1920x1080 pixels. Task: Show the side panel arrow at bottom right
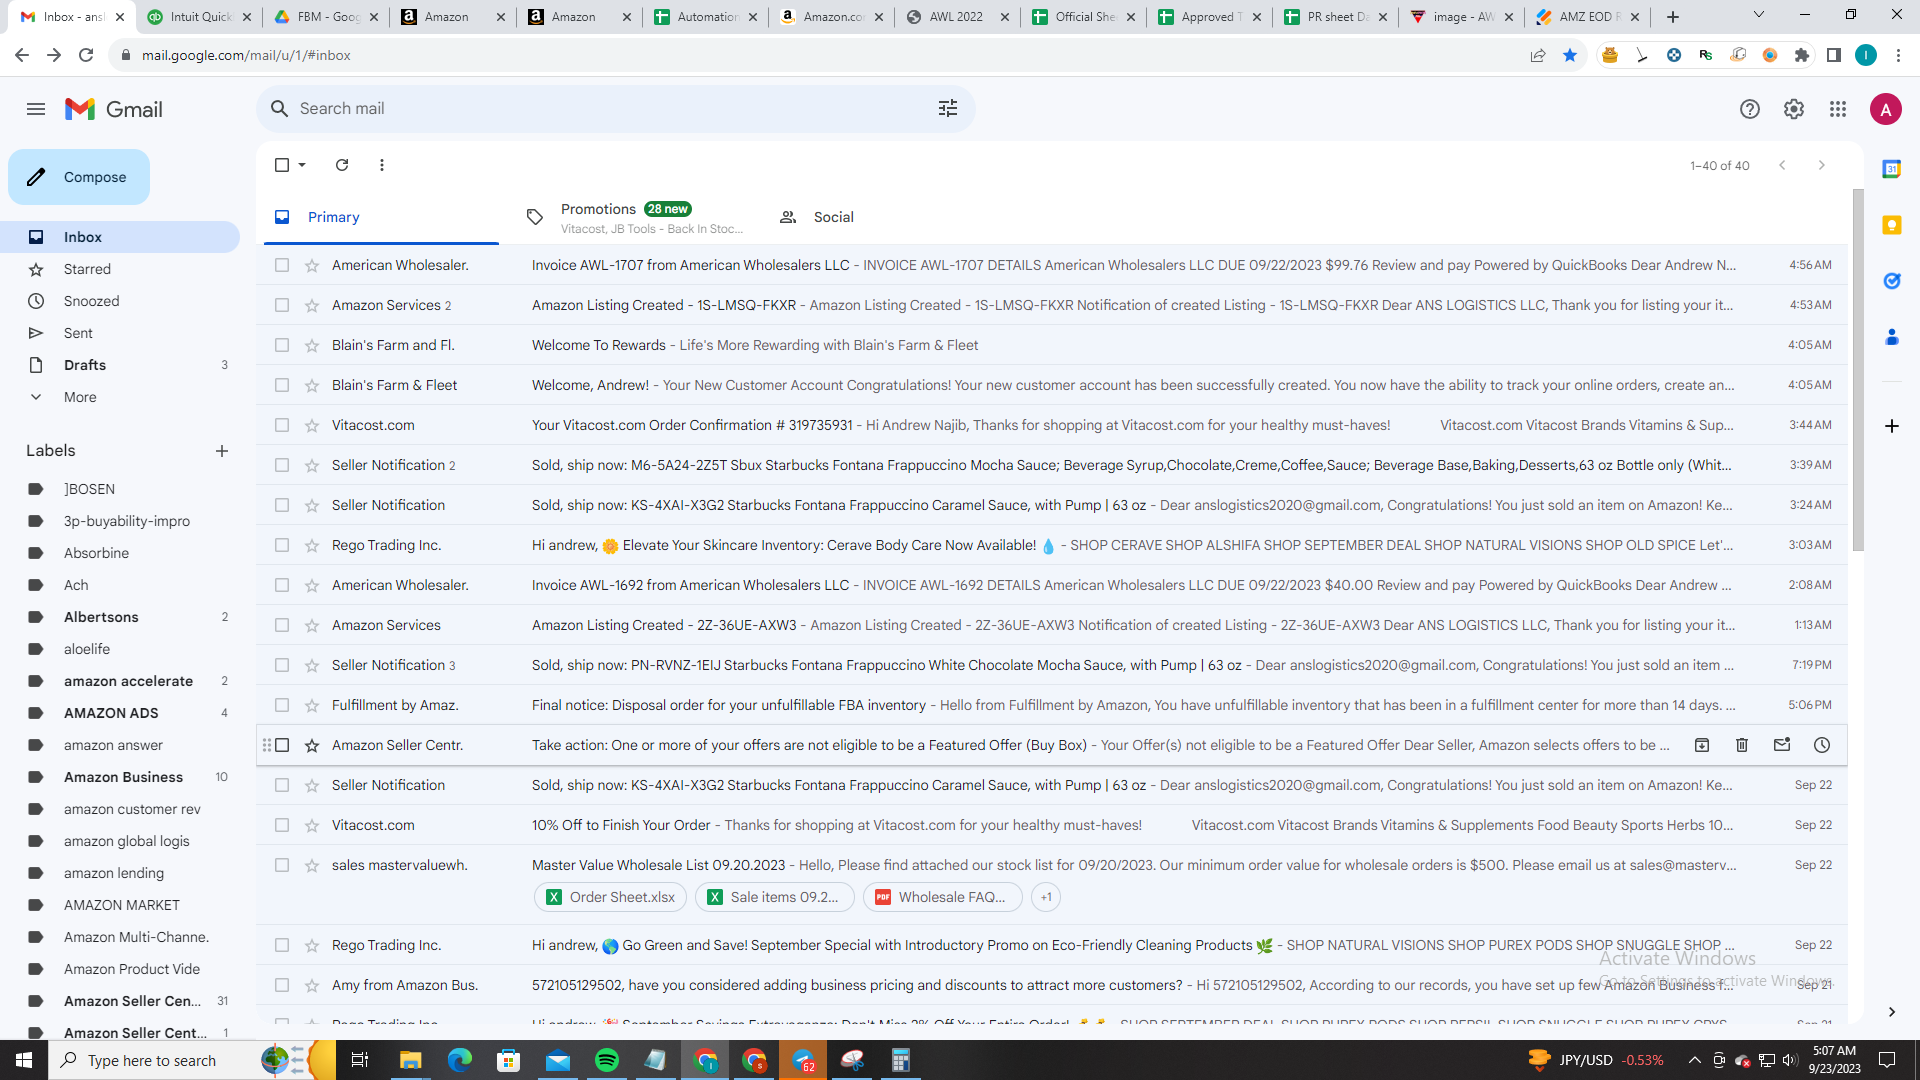(1892, 1012)
